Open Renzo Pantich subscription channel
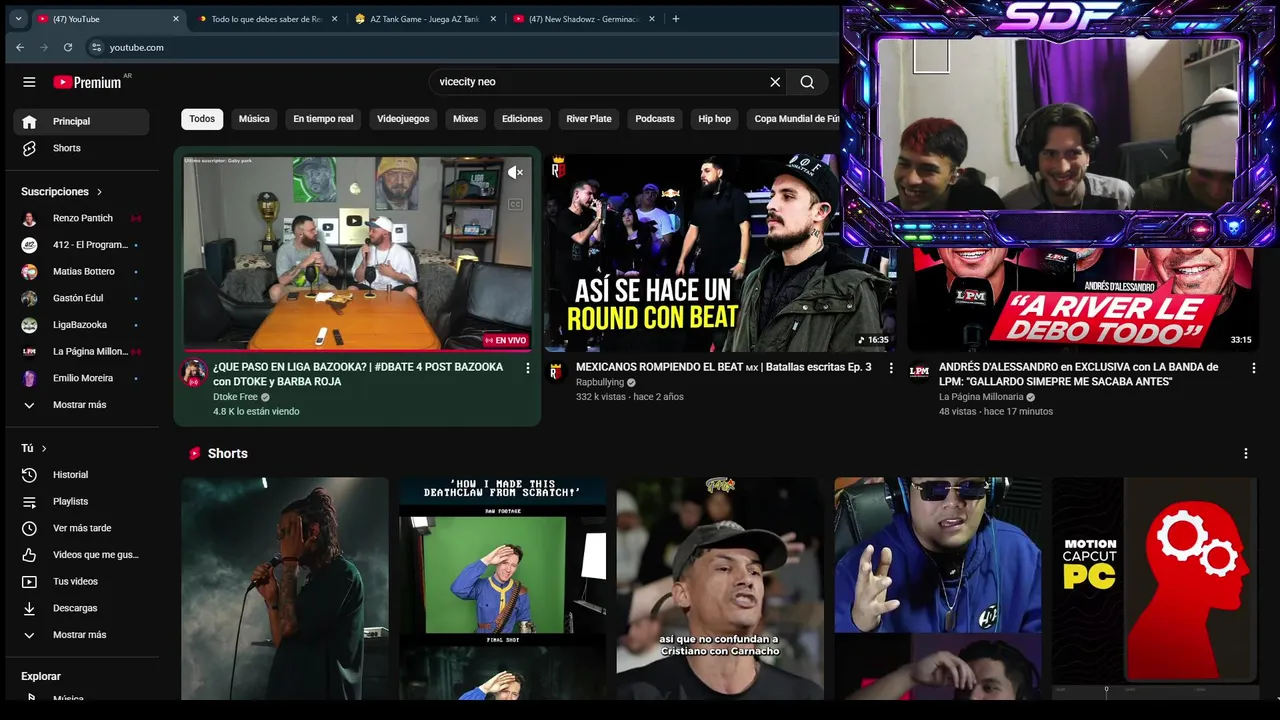Image resolution: width=1280 pixels, height=720 pixels. [x=81, y=218]
